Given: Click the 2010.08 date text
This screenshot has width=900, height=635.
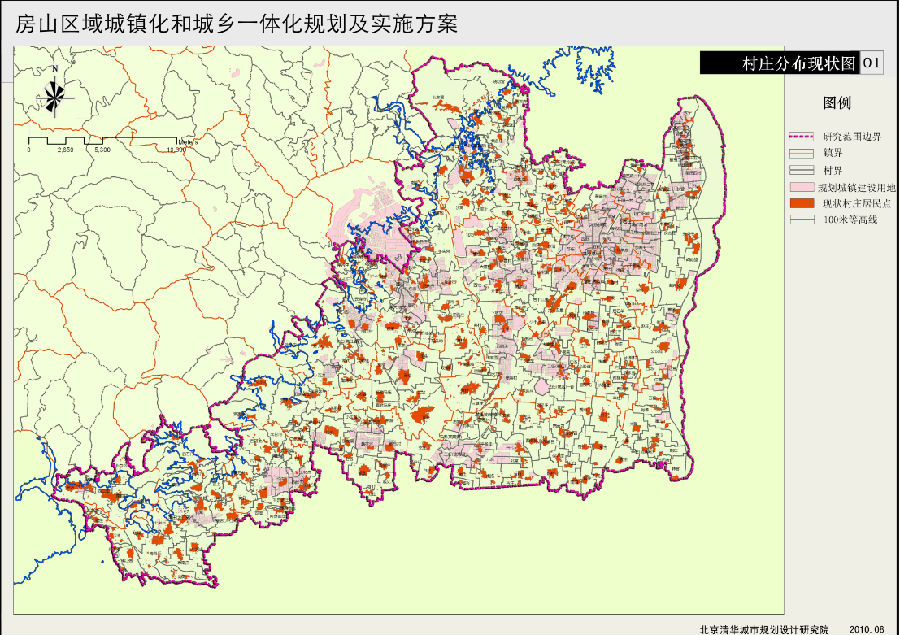Looking at the screenshot, I should [866, 629].
